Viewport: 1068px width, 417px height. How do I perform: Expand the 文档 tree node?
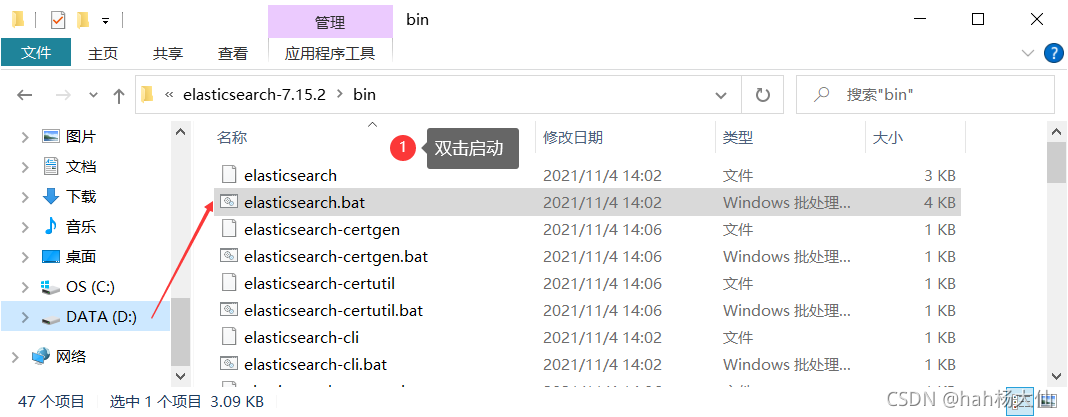point(25,167)
